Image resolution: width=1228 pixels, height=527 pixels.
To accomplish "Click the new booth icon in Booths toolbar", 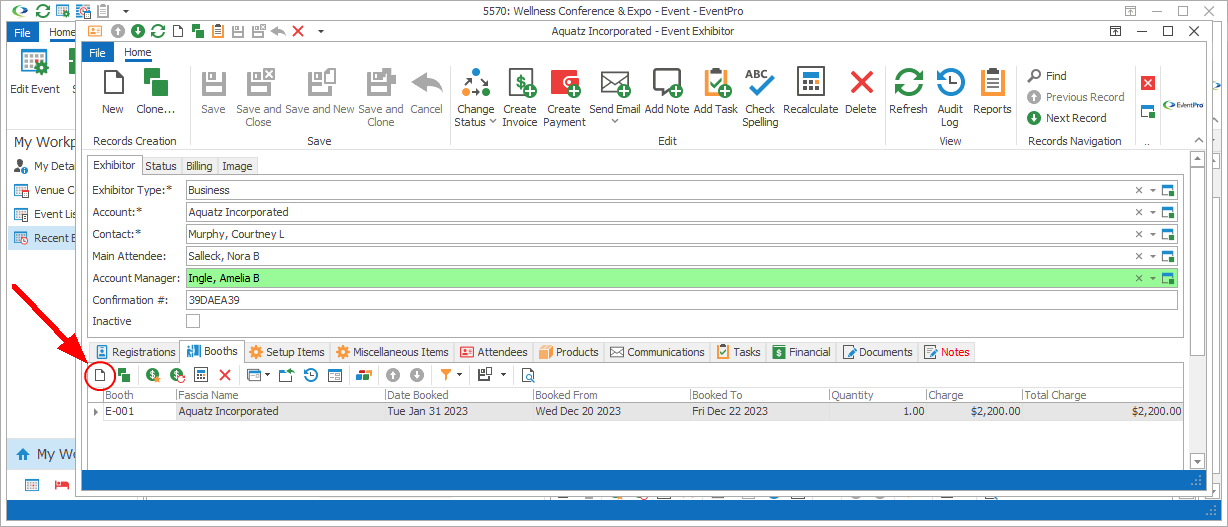I will point(99,375).
